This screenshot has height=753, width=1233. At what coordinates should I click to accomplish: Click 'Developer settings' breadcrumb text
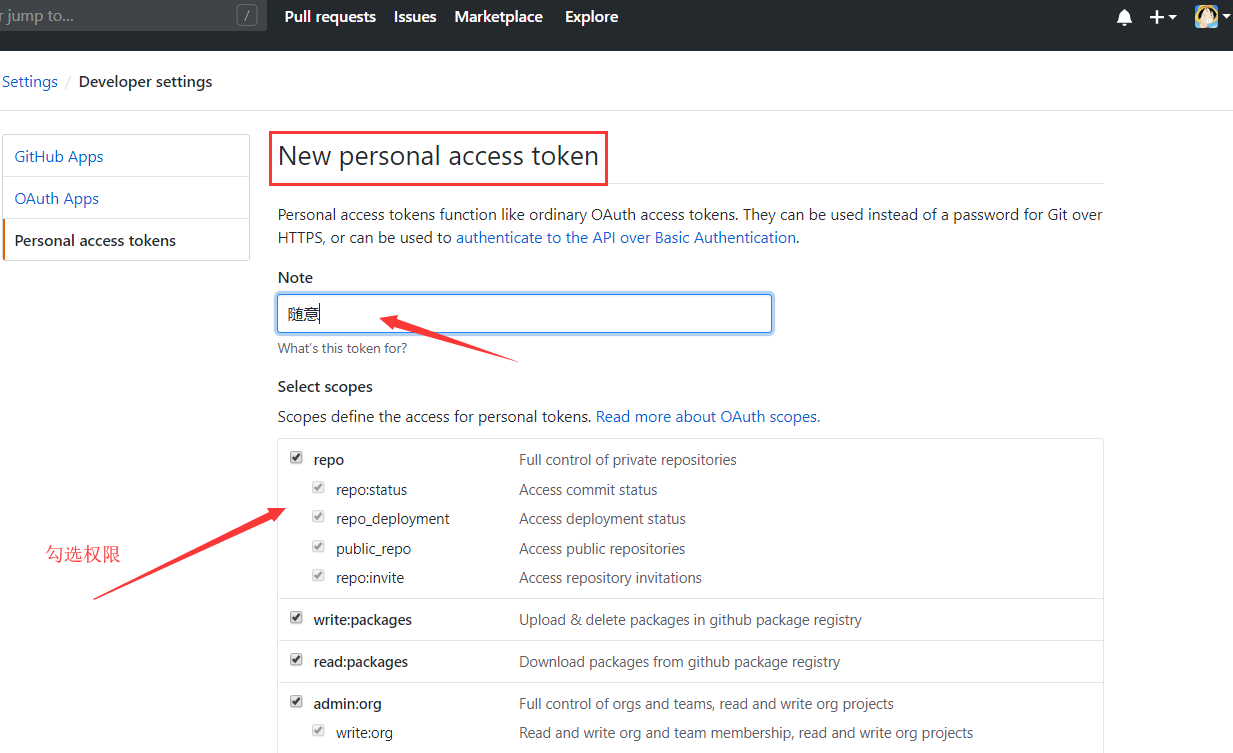(145, 82)
